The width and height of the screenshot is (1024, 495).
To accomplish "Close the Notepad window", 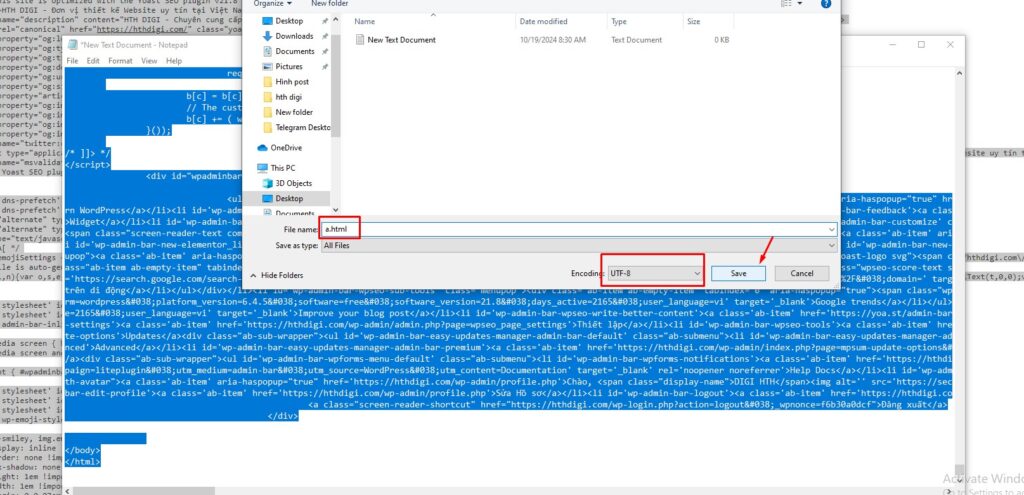I will [950, 44].
